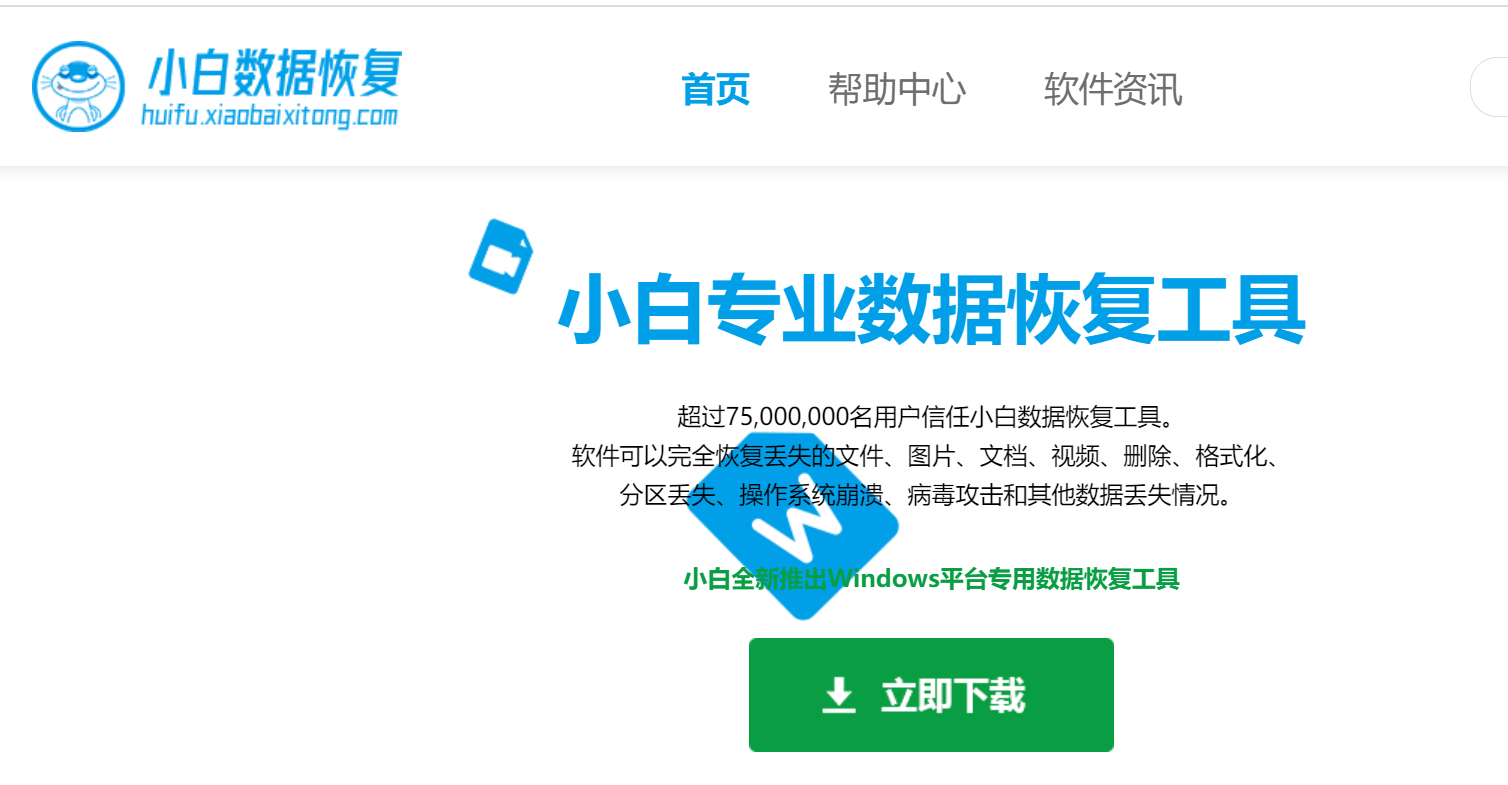Click the phrase 操作系统崩溃 in description
1508x785 pixels.
810,495
